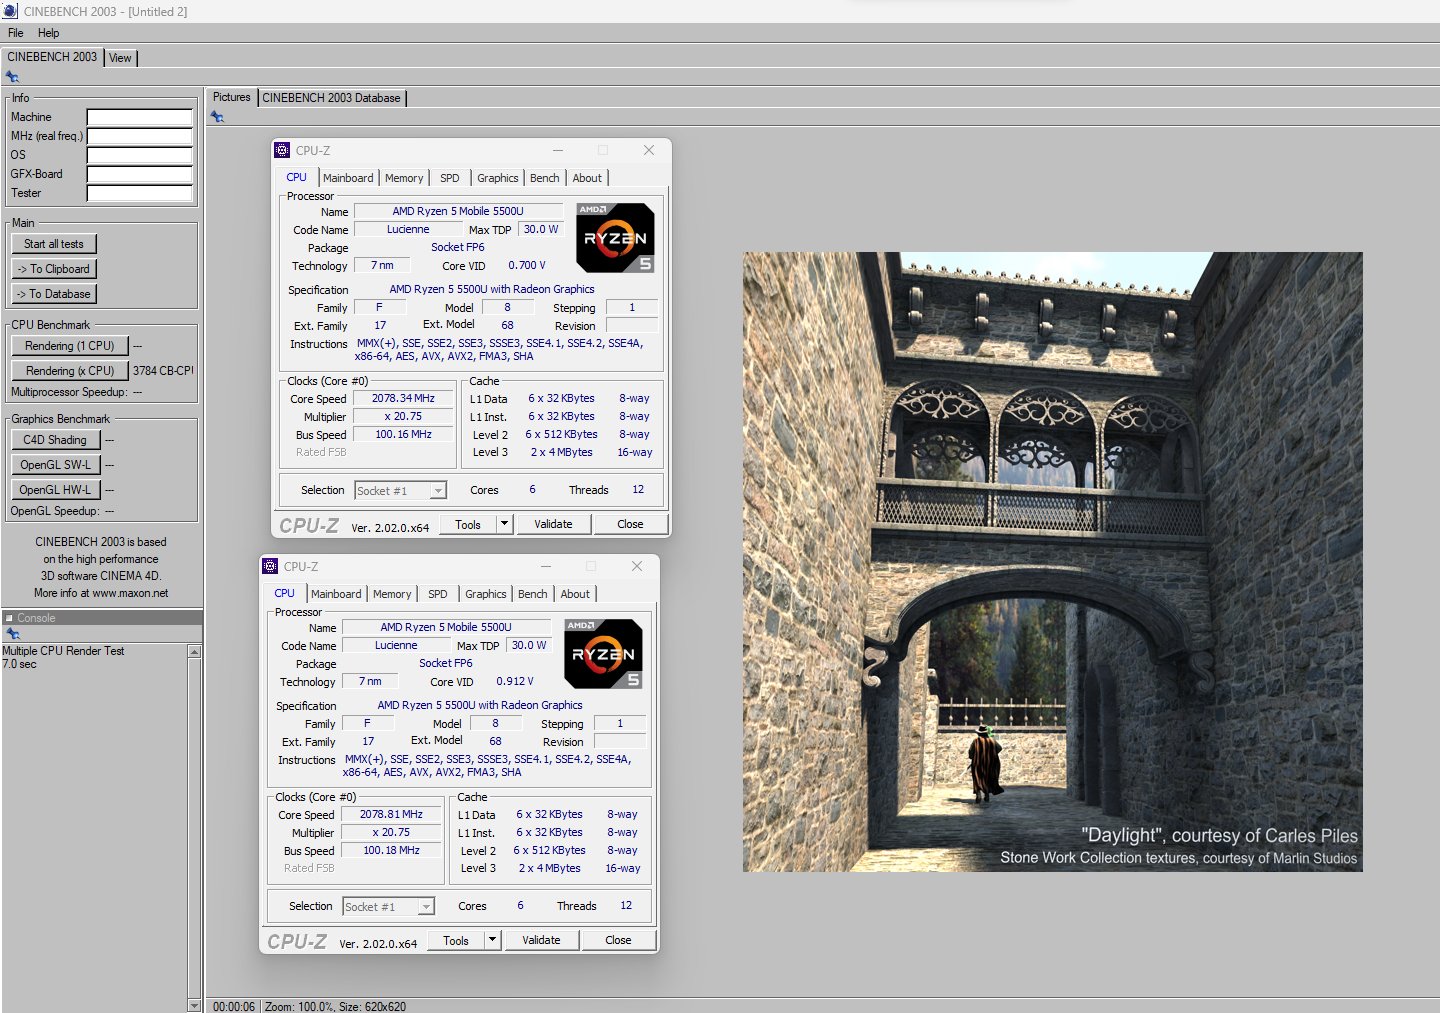Click the 2078.81 MHz core speed value
Viewport: 1440px width, 1013px height.
(x=391, y=814)
